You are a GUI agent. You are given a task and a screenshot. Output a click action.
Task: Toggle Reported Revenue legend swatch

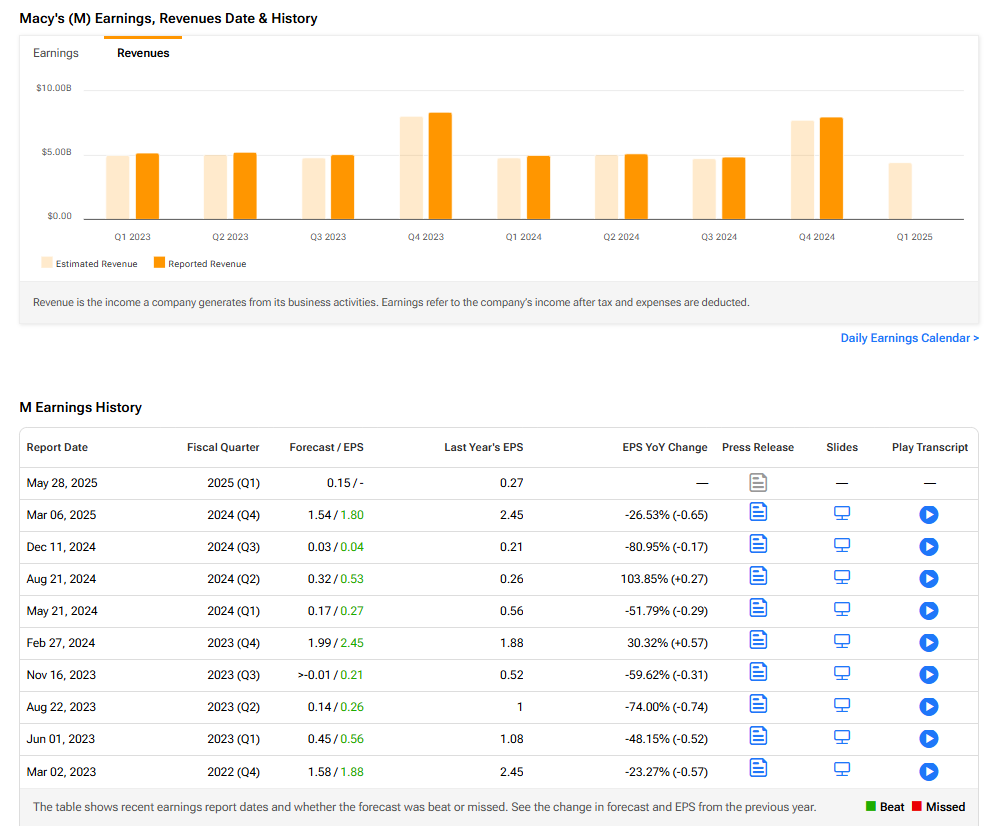(159, 262)
